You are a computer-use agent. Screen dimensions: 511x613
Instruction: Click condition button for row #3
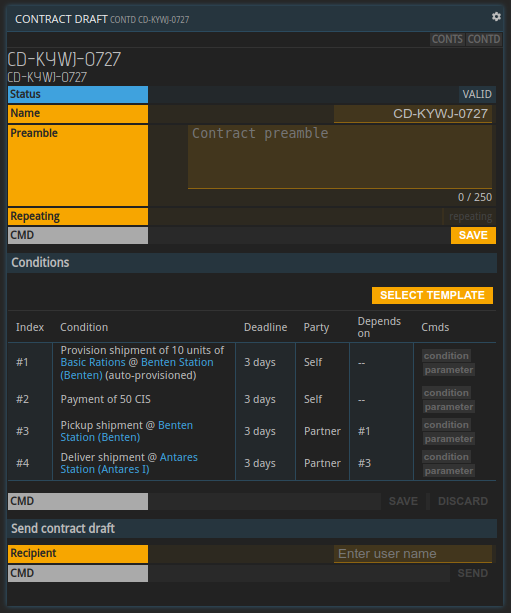(x=446, y=425)
